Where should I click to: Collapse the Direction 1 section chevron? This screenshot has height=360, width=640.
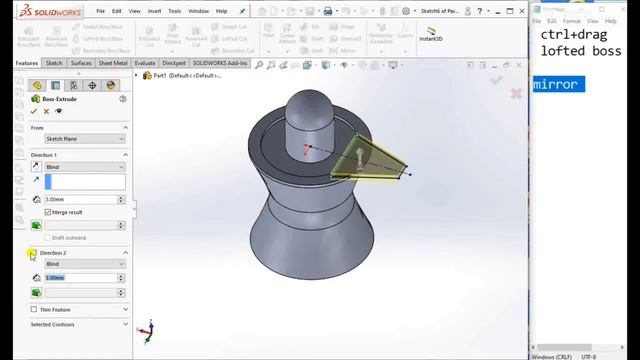pyautogui.click(x=125, y=155)
